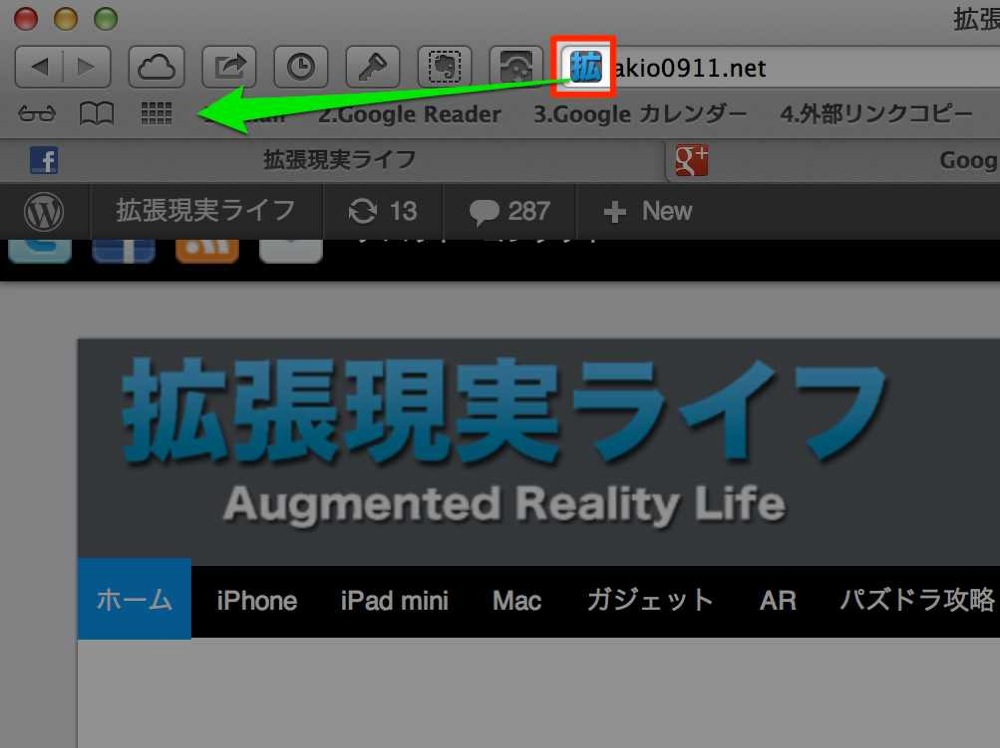Open Reading List glasses icon
This screenshot has height=748, width=1000.
(x=37, y=114)
